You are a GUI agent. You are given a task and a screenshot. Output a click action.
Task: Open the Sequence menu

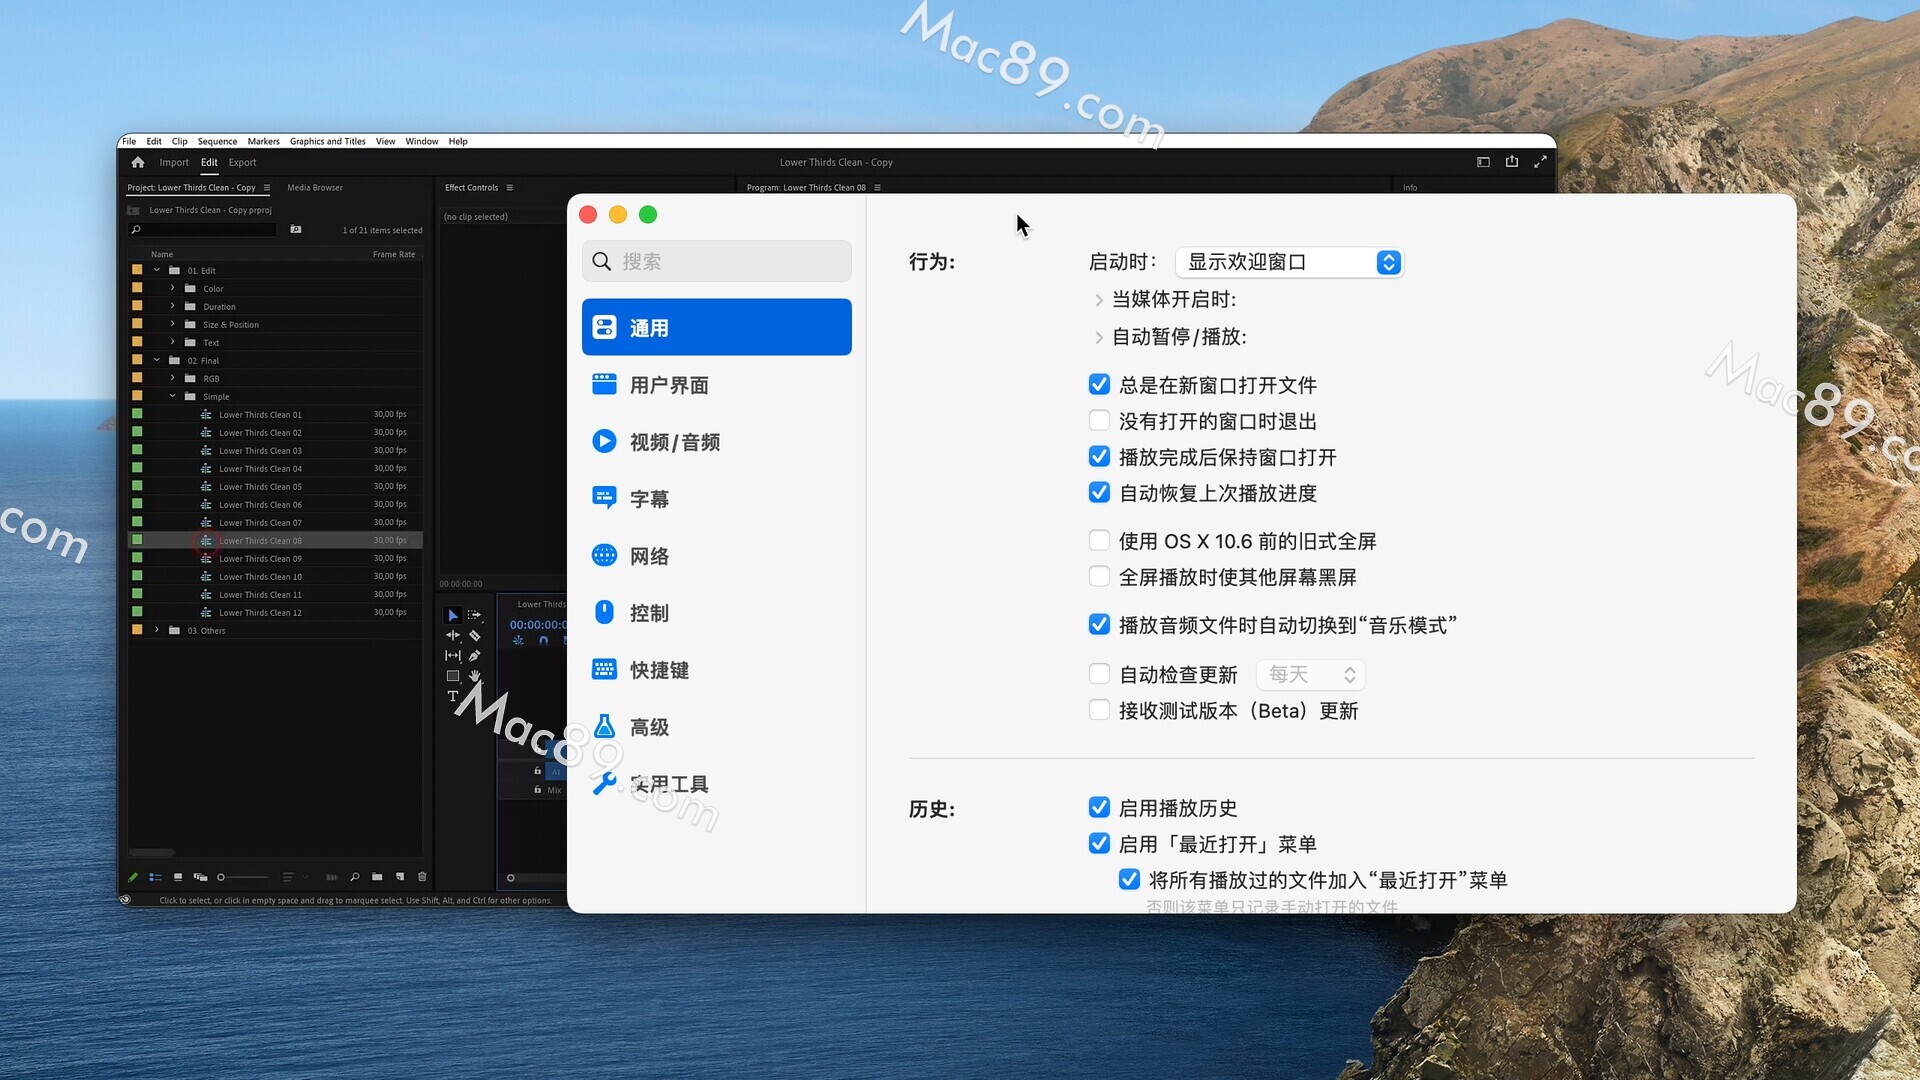click(x=217, y=141)
